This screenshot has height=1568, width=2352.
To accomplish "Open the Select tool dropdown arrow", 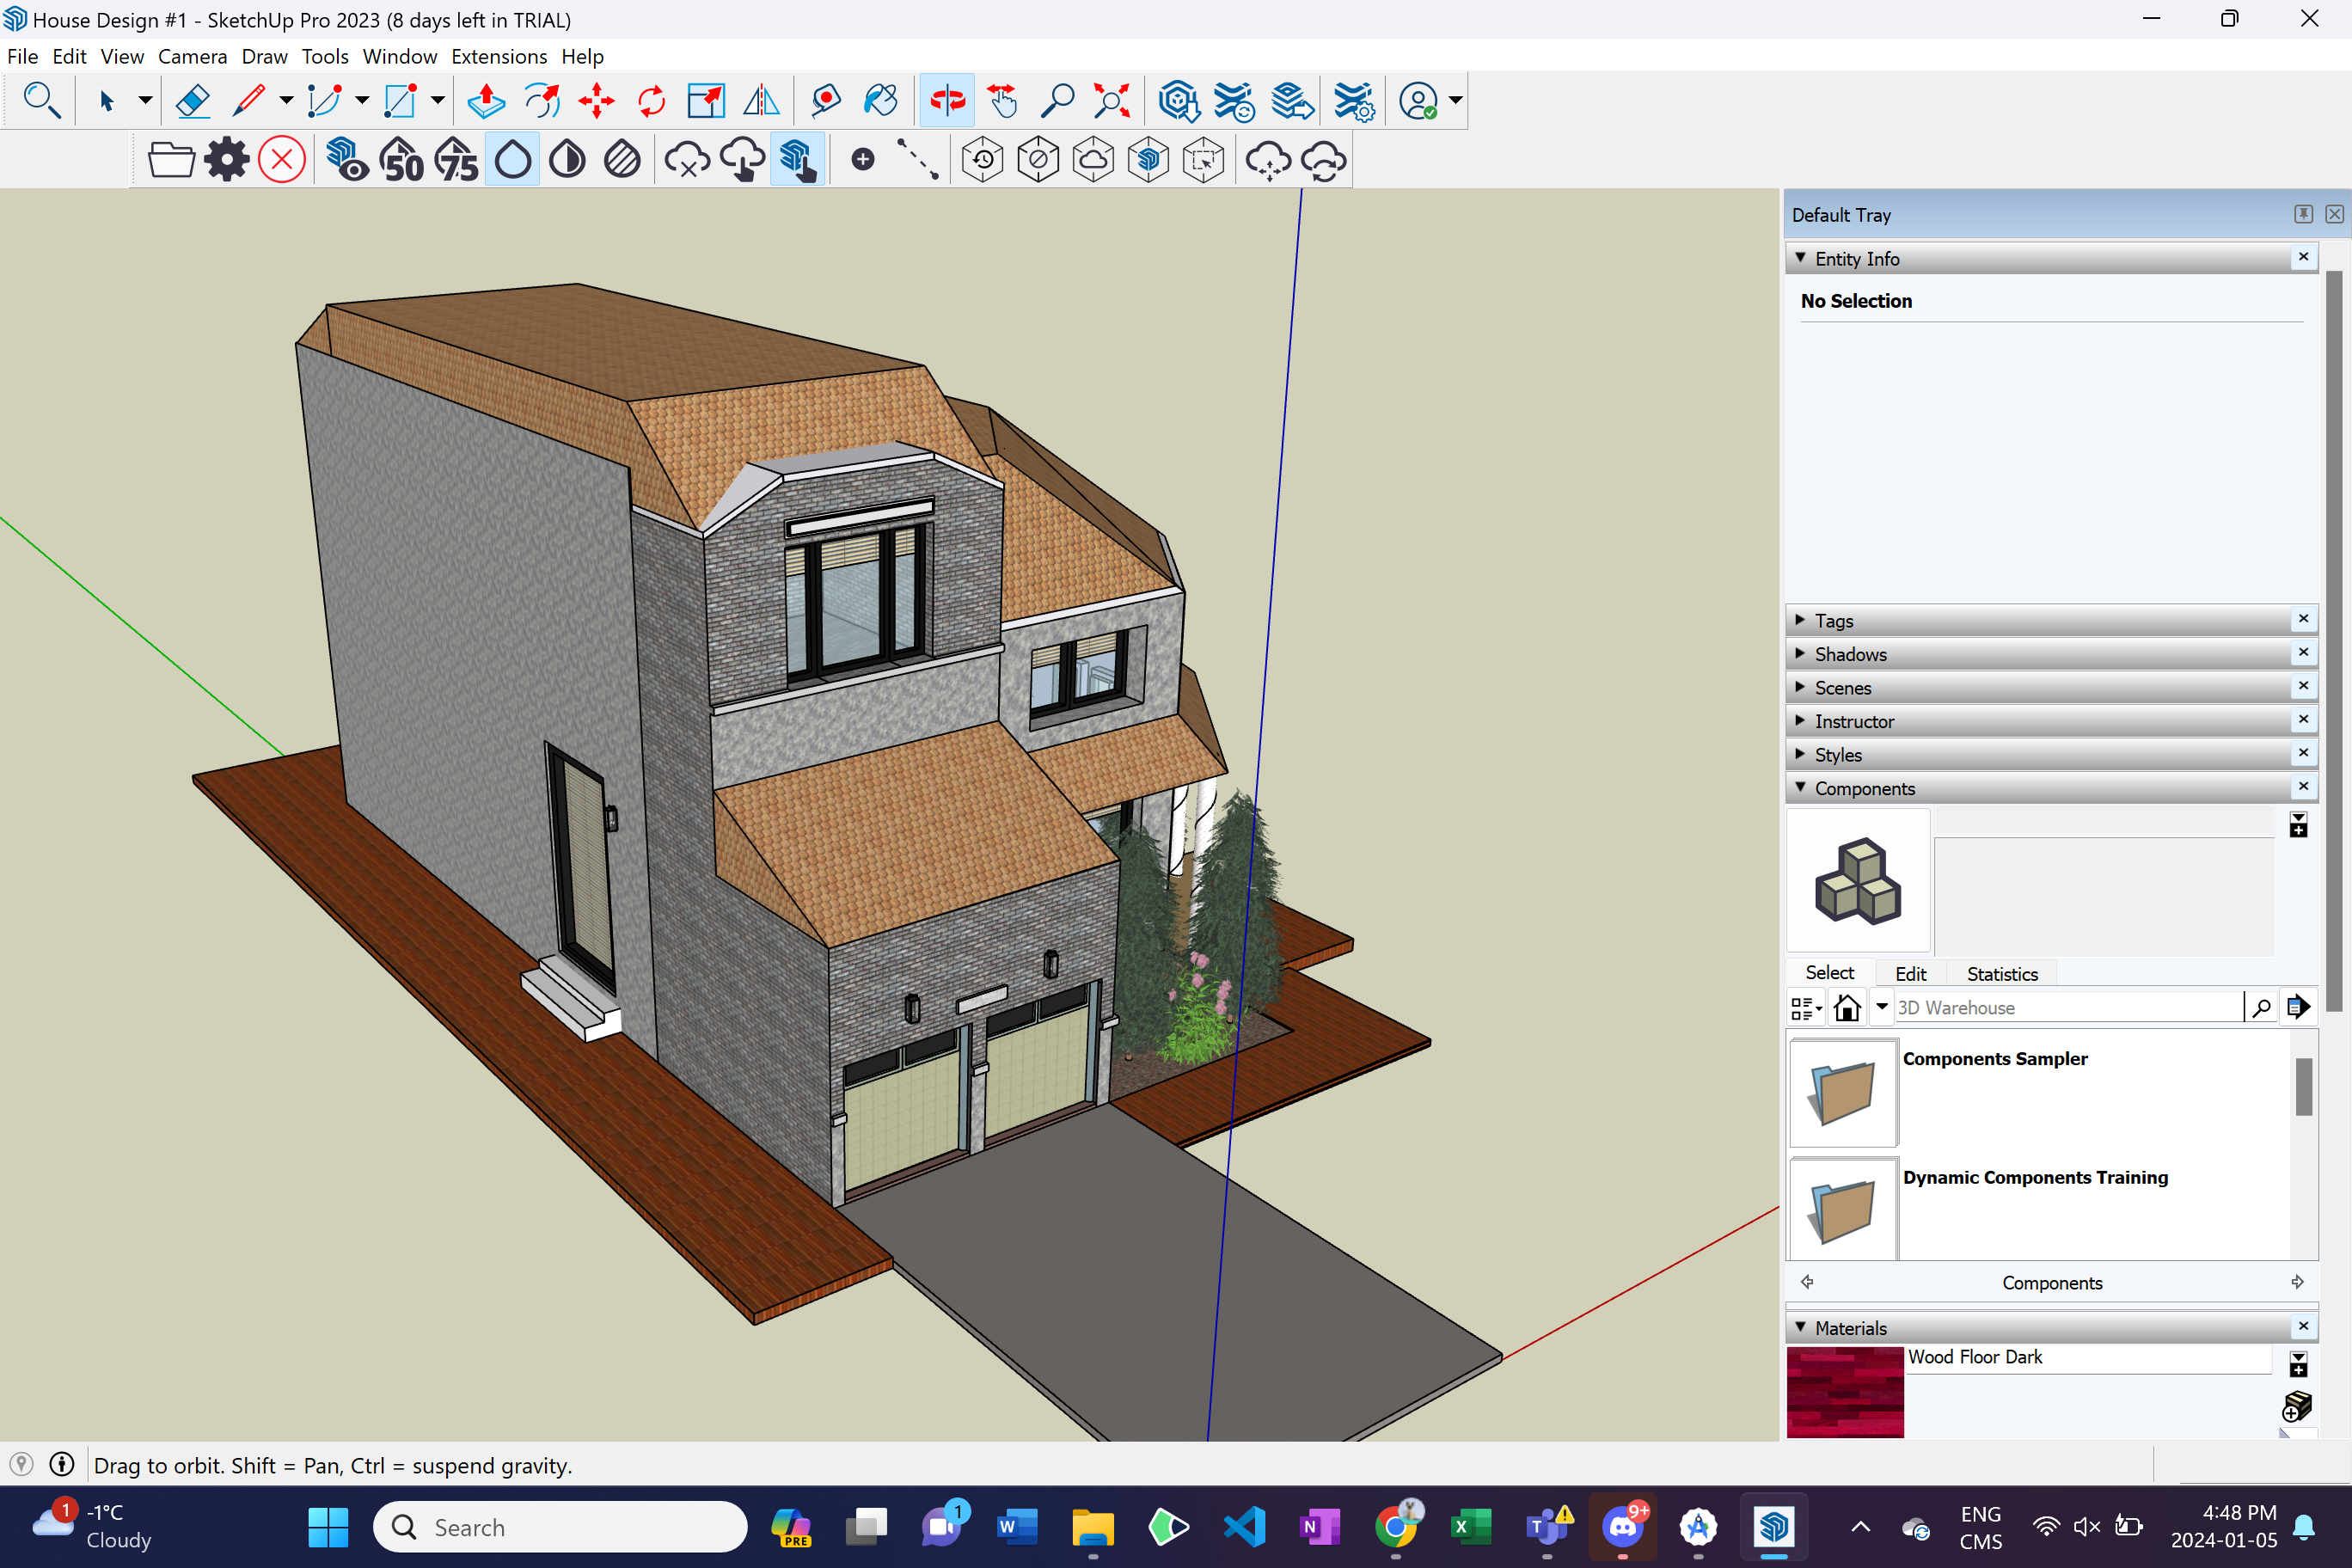I will click(x=145, y=100).
